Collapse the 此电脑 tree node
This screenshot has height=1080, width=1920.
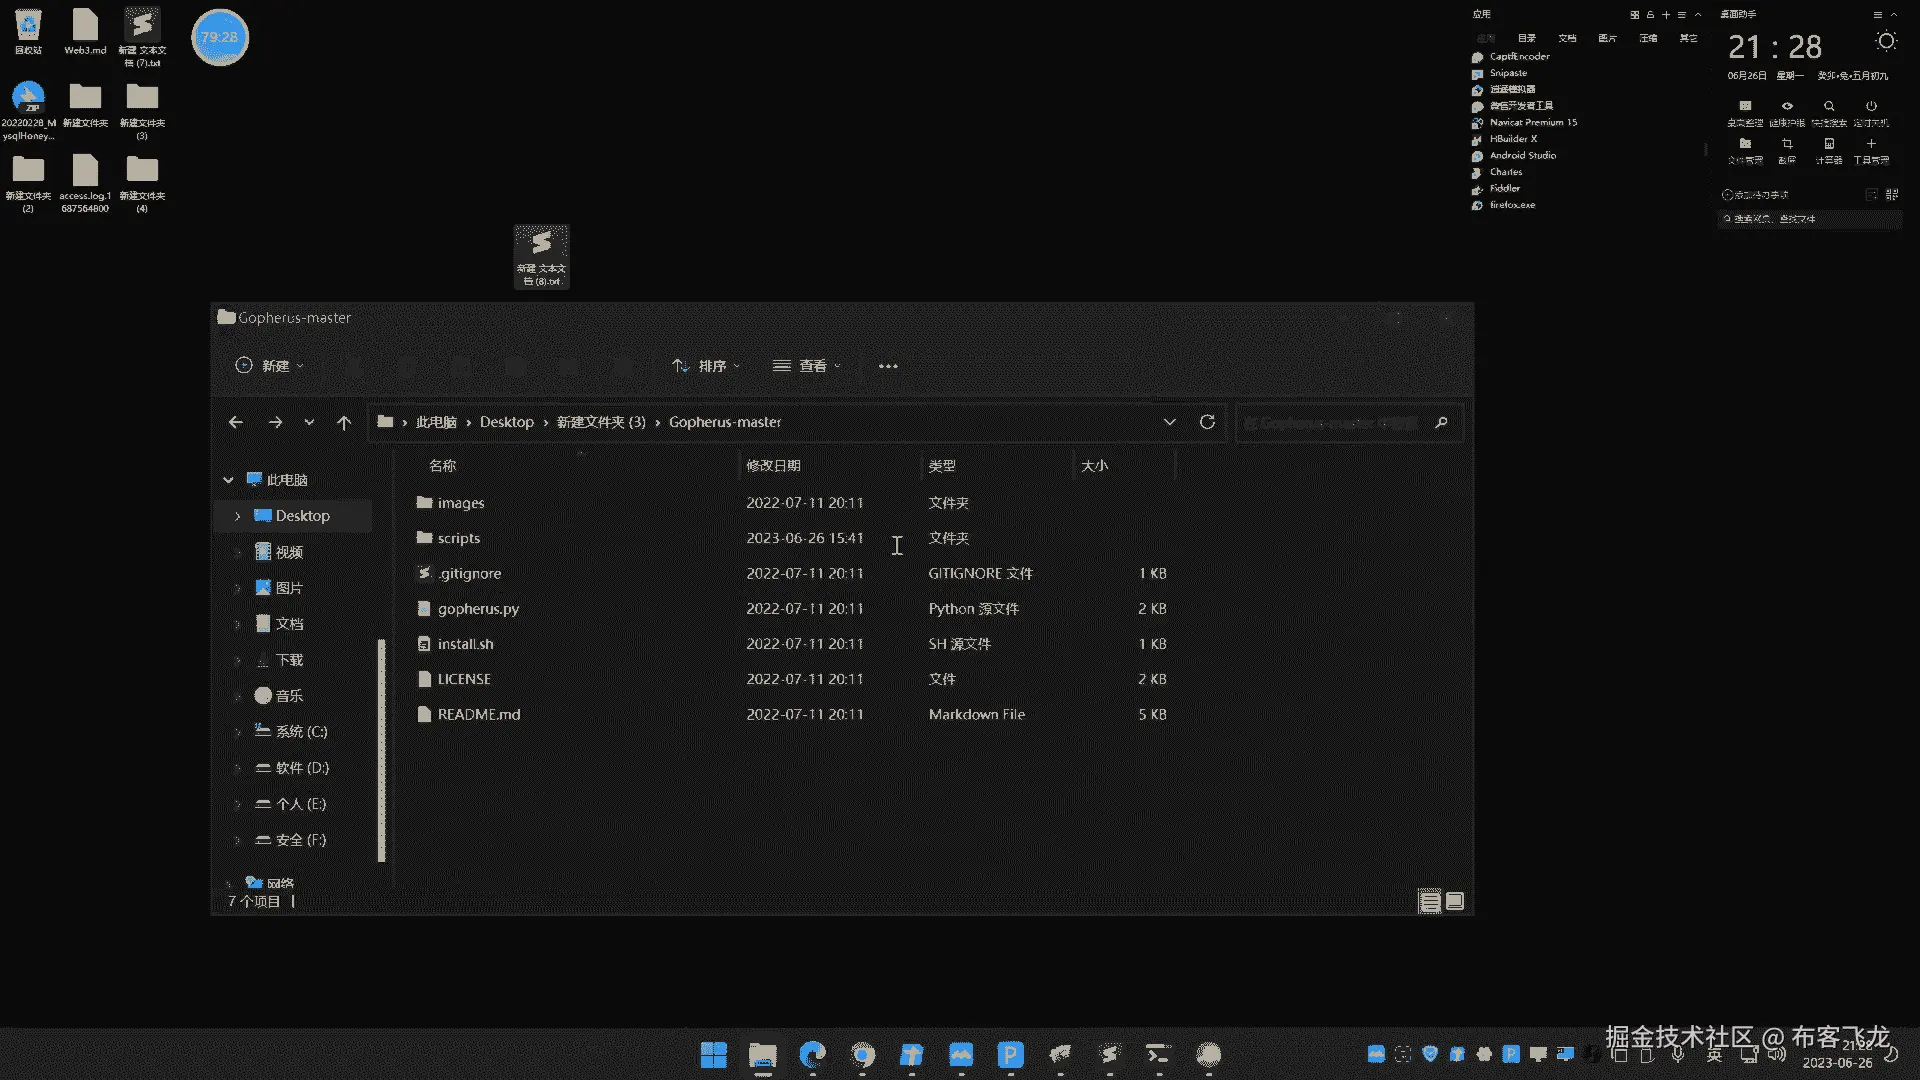[x=228, y=480]
